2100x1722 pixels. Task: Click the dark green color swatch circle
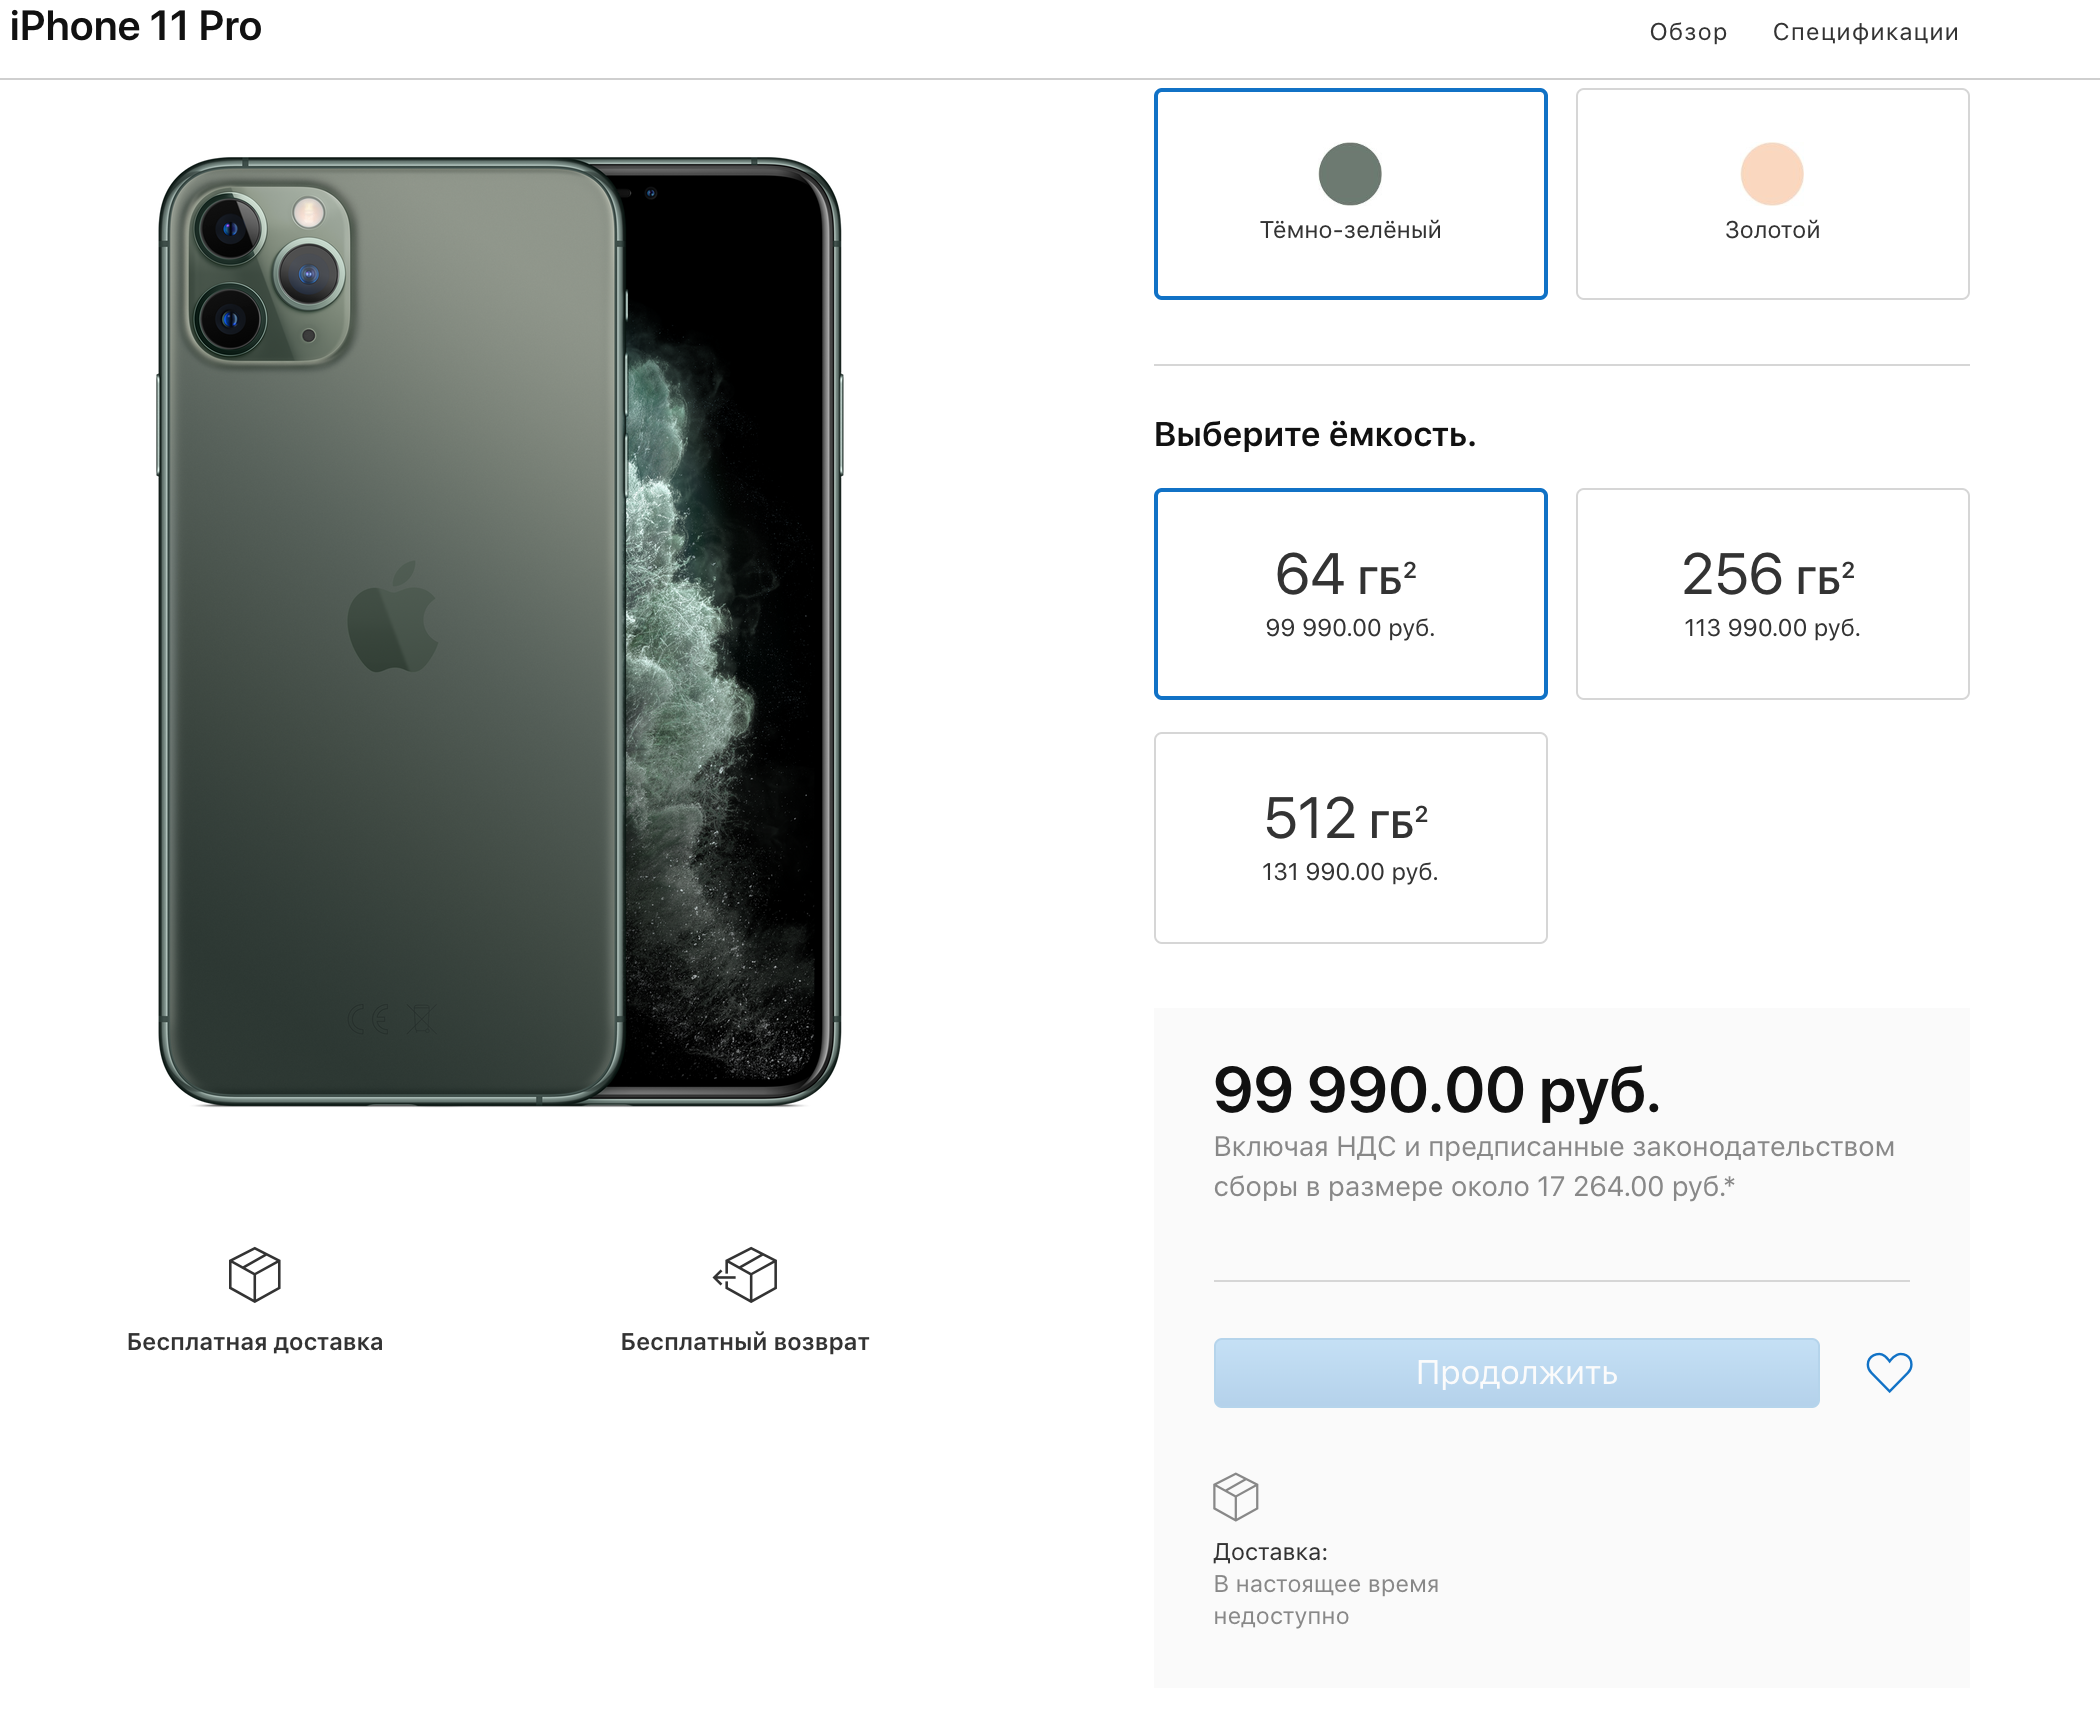1350,174
